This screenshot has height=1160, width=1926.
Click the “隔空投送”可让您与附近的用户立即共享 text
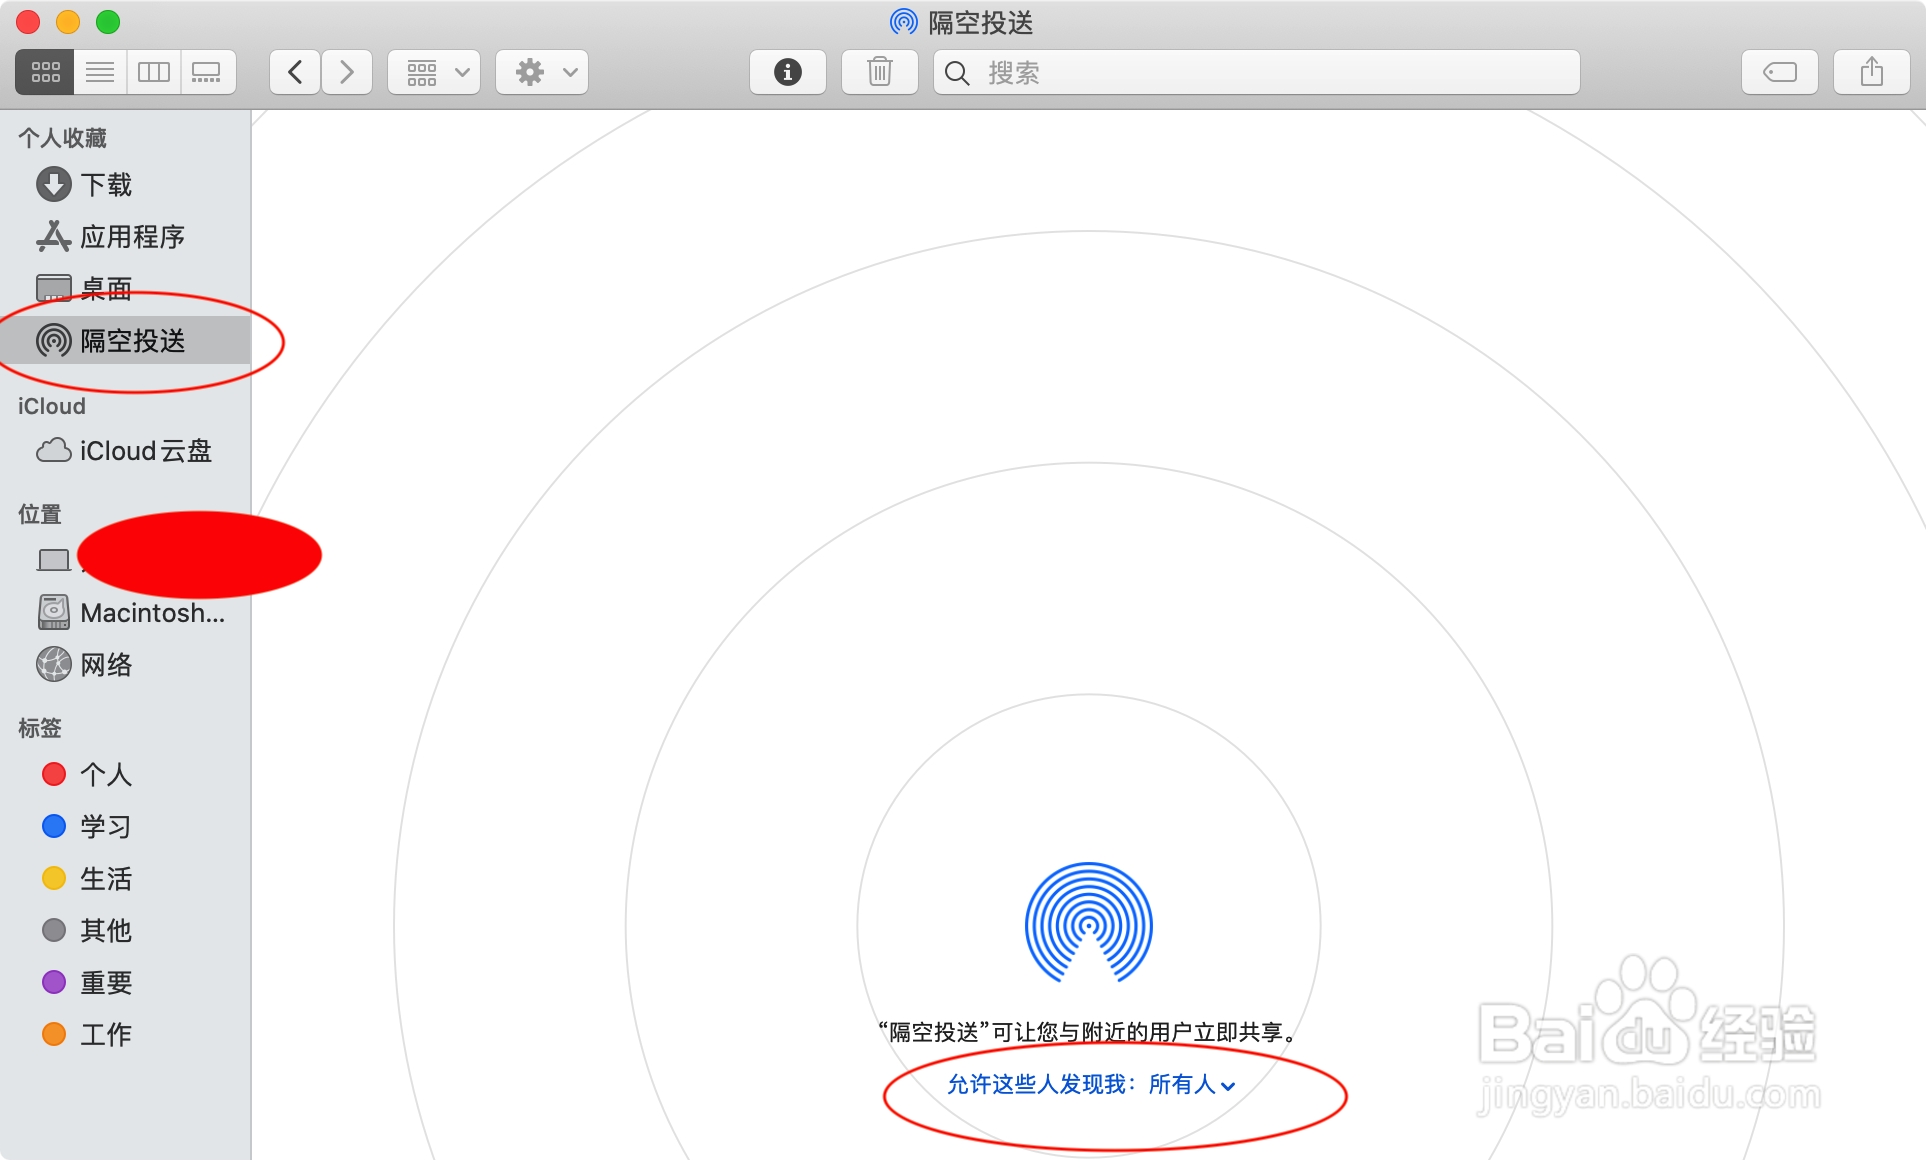pos(1089,1032)
